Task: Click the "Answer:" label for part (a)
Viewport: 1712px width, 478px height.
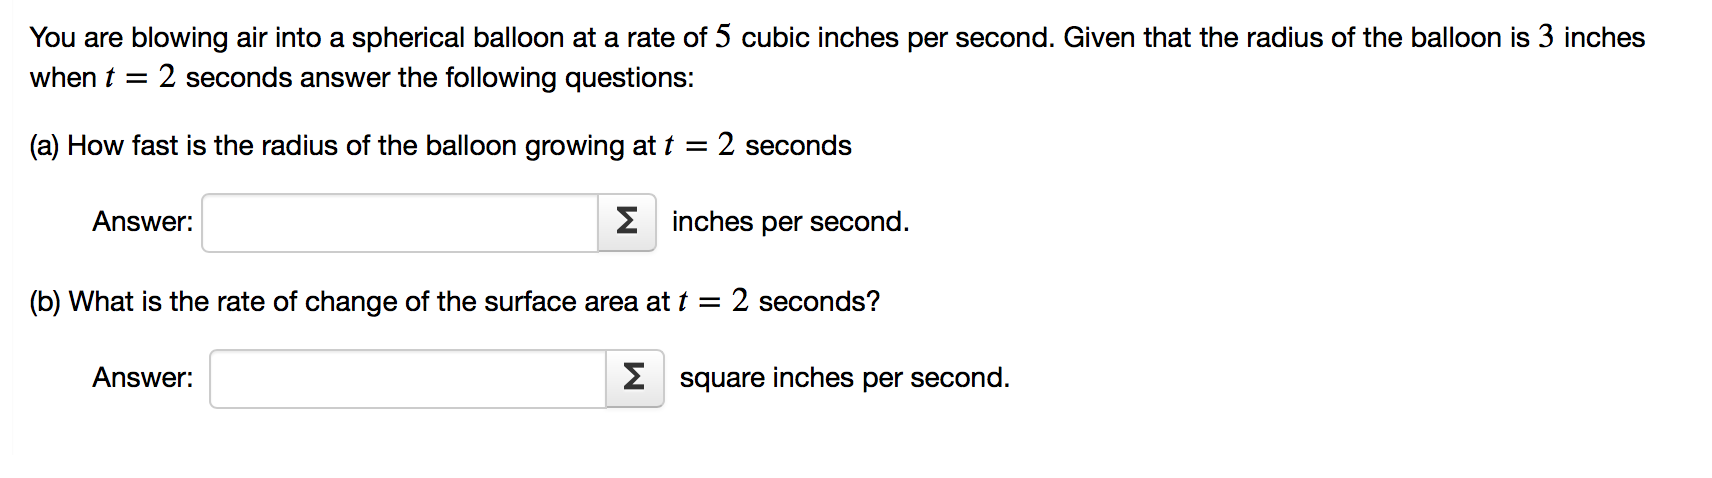Action: (142, 222)
